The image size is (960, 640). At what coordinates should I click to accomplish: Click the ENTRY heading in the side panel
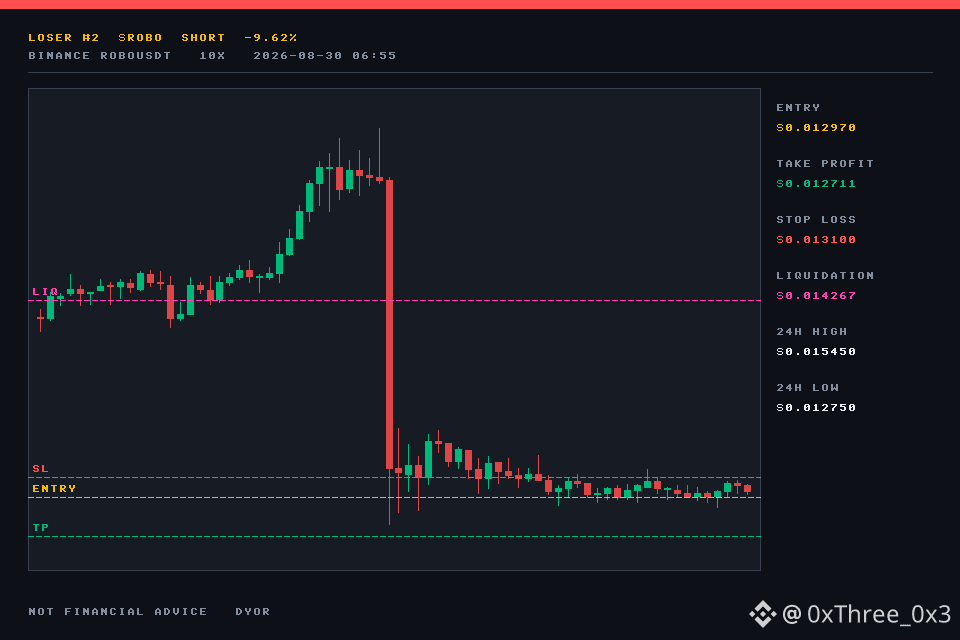pos(798,107)
